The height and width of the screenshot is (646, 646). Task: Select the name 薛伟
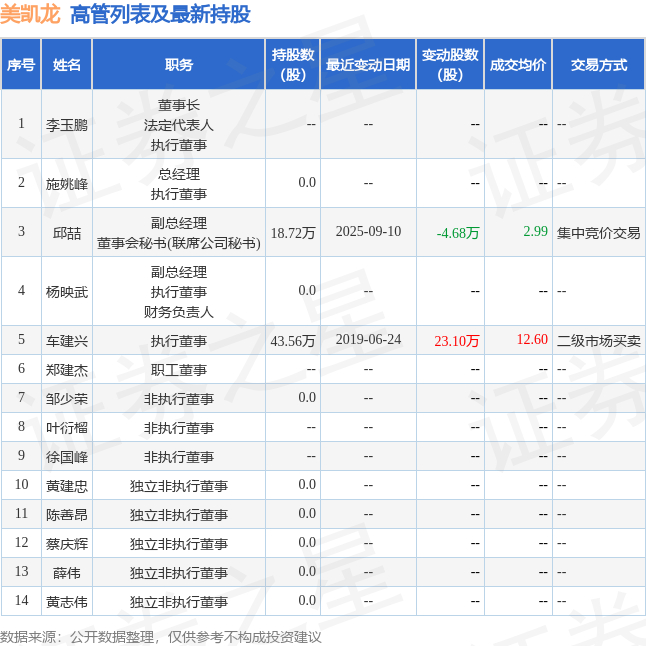point(67,573)
